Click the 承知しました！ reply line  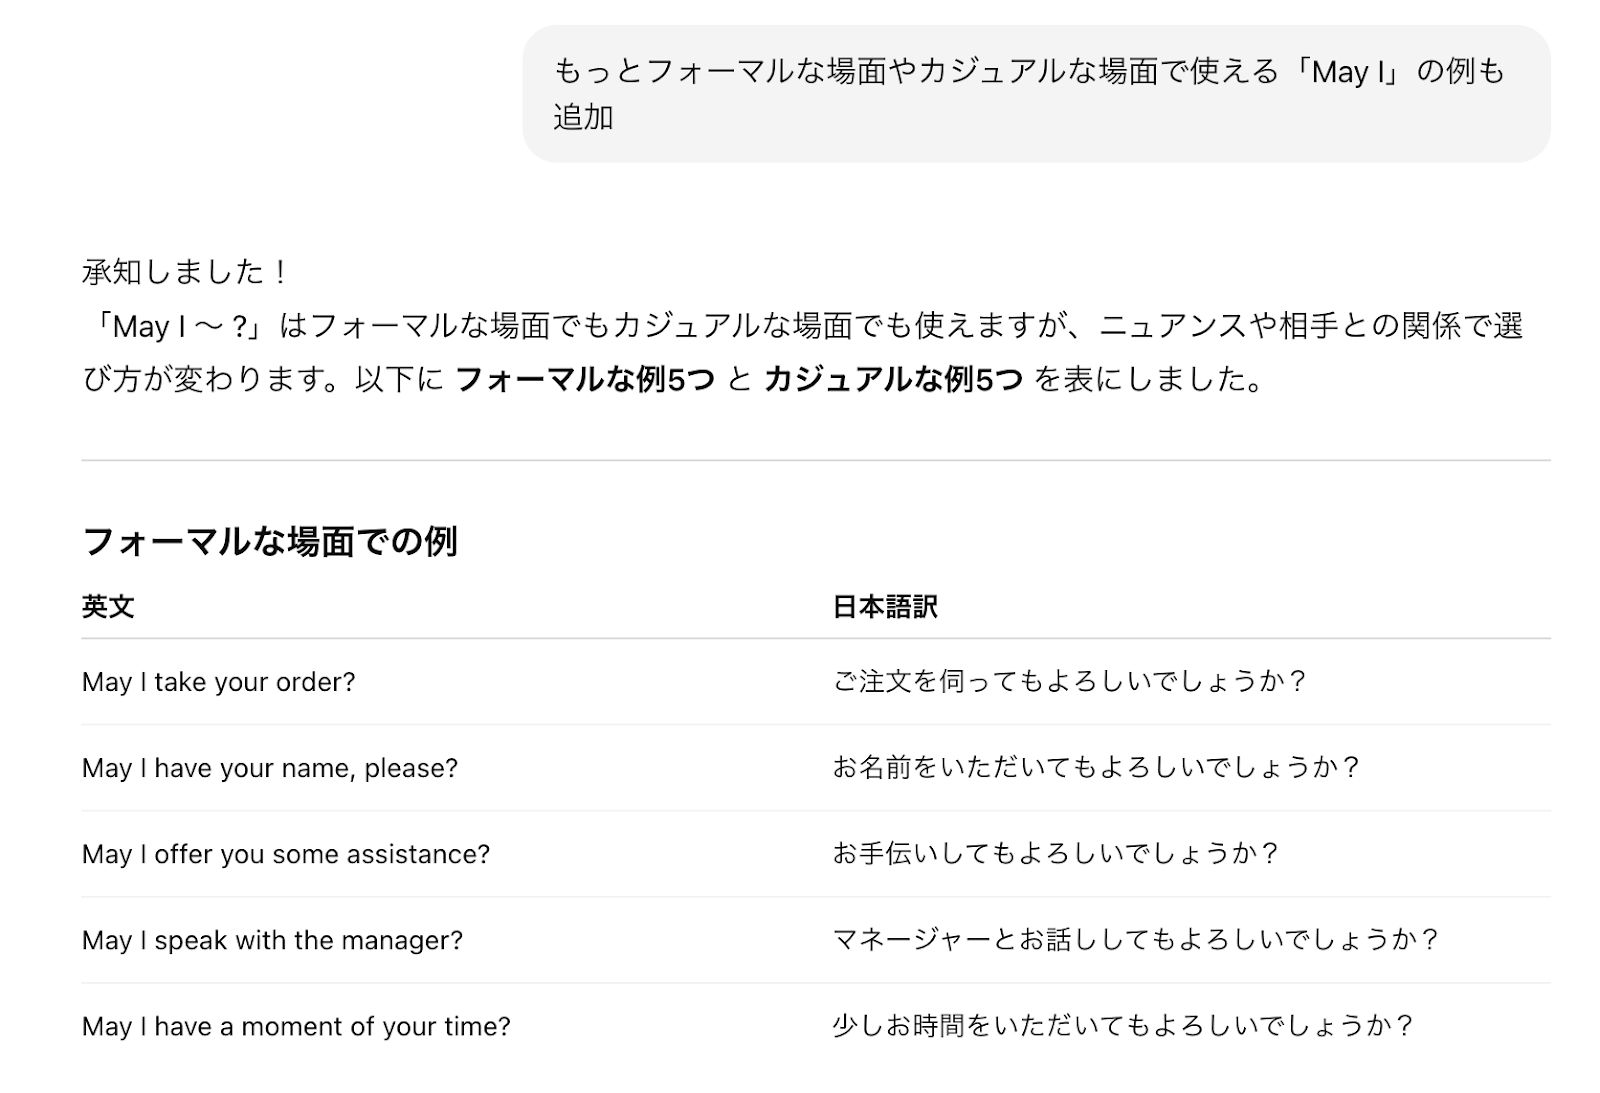(x=186, y=272)
